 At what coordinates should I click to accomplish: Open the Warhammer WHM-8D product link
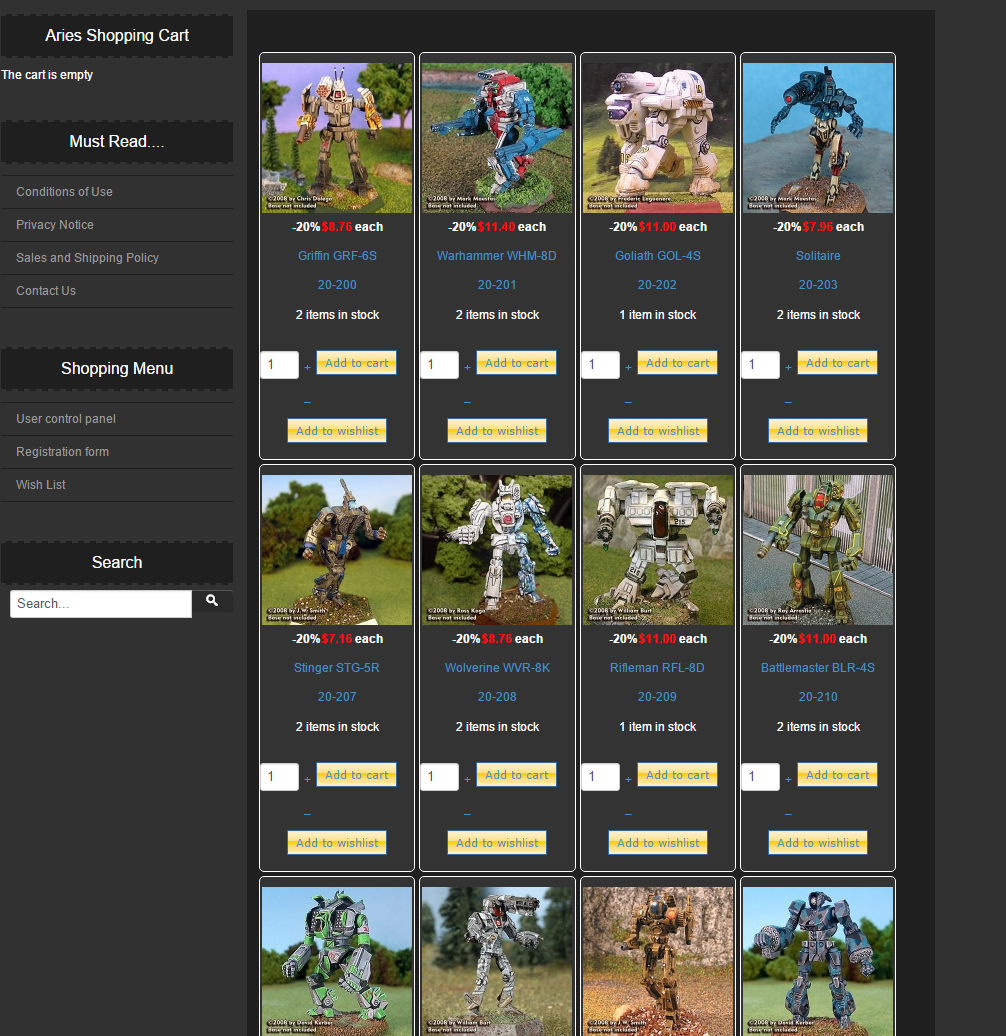497,256
